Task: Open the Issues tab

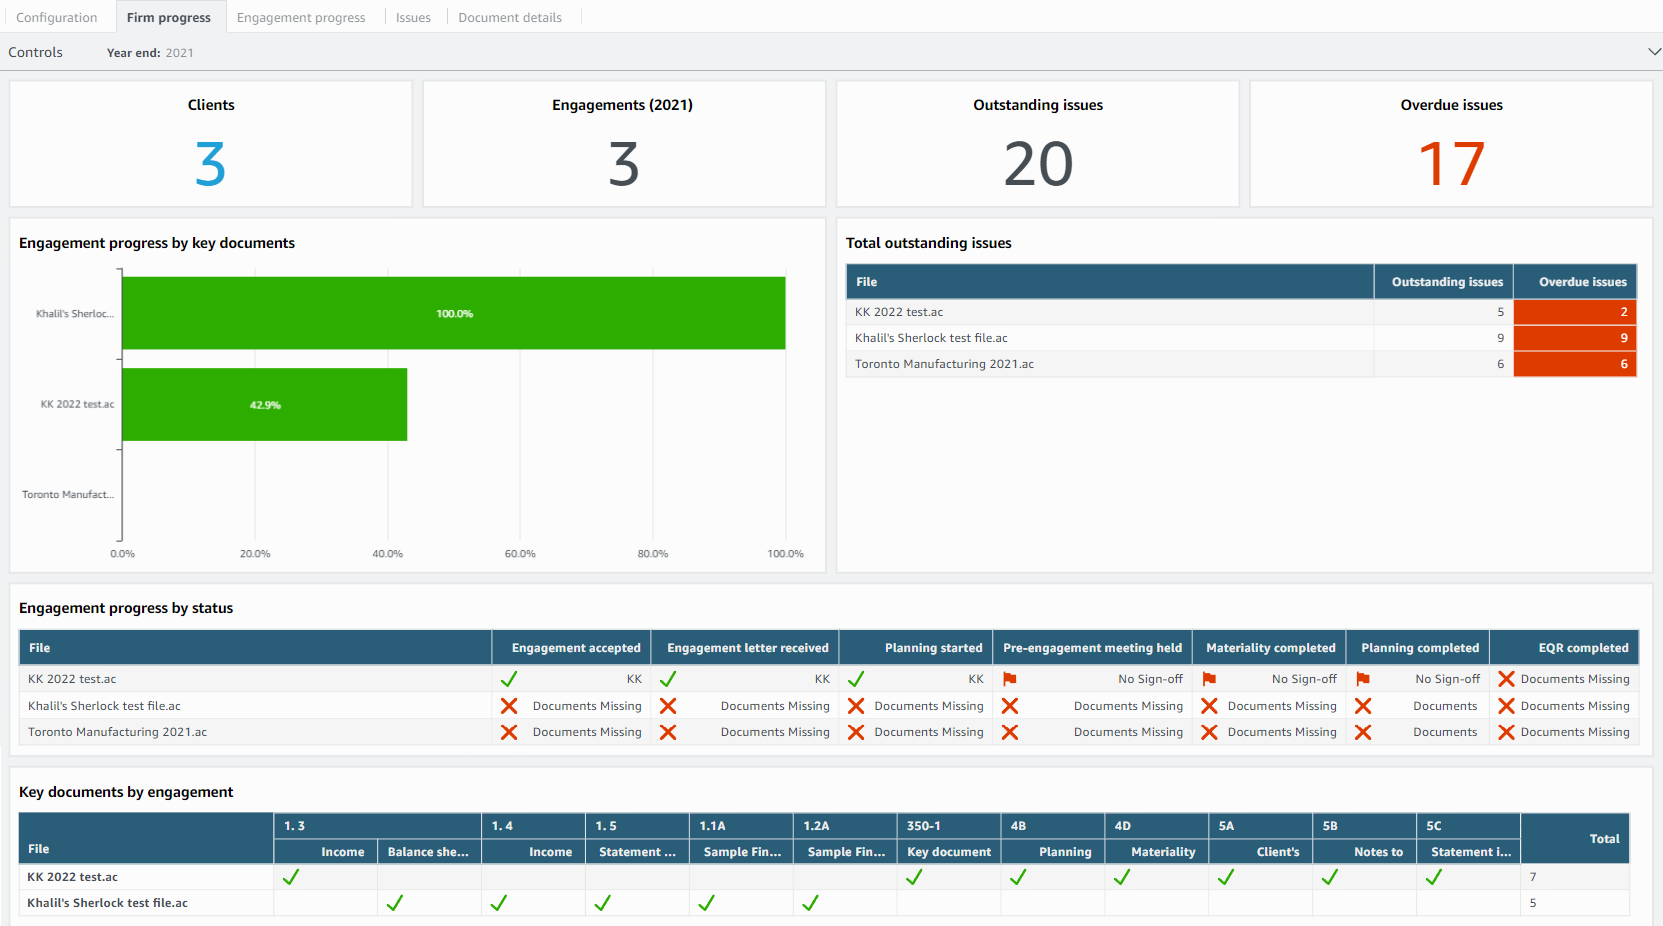Action: pyautogui.click(x=413, y=18)
